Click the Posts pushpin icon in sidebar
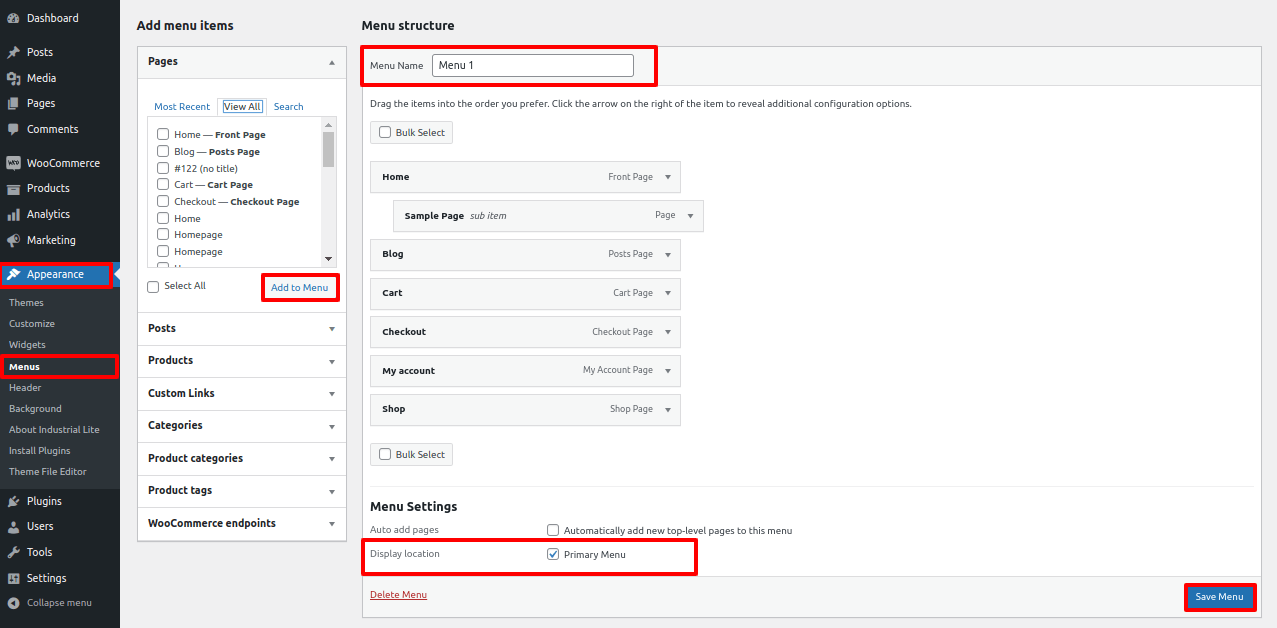 click(x=13, y=52)
